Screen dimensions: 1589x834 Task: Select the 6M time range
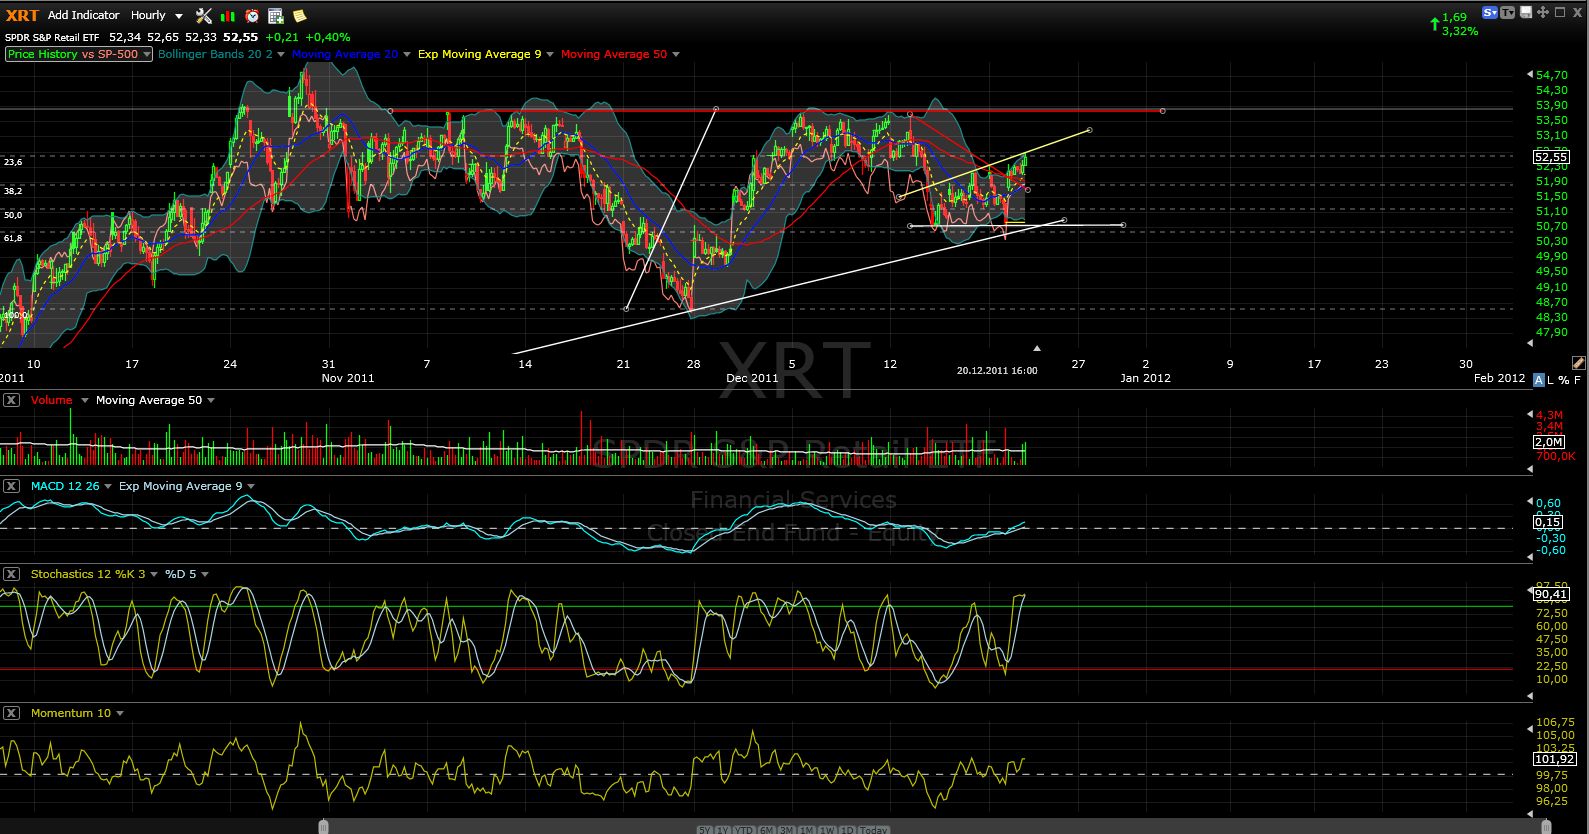click(767, 830)
